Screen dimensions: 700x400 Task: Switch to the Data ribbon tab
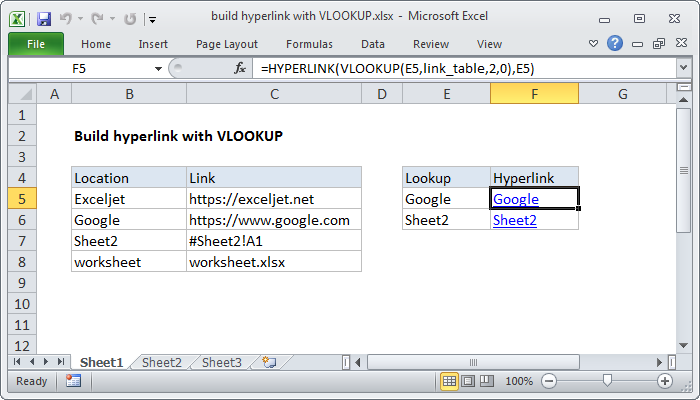(x=373, y=44)
